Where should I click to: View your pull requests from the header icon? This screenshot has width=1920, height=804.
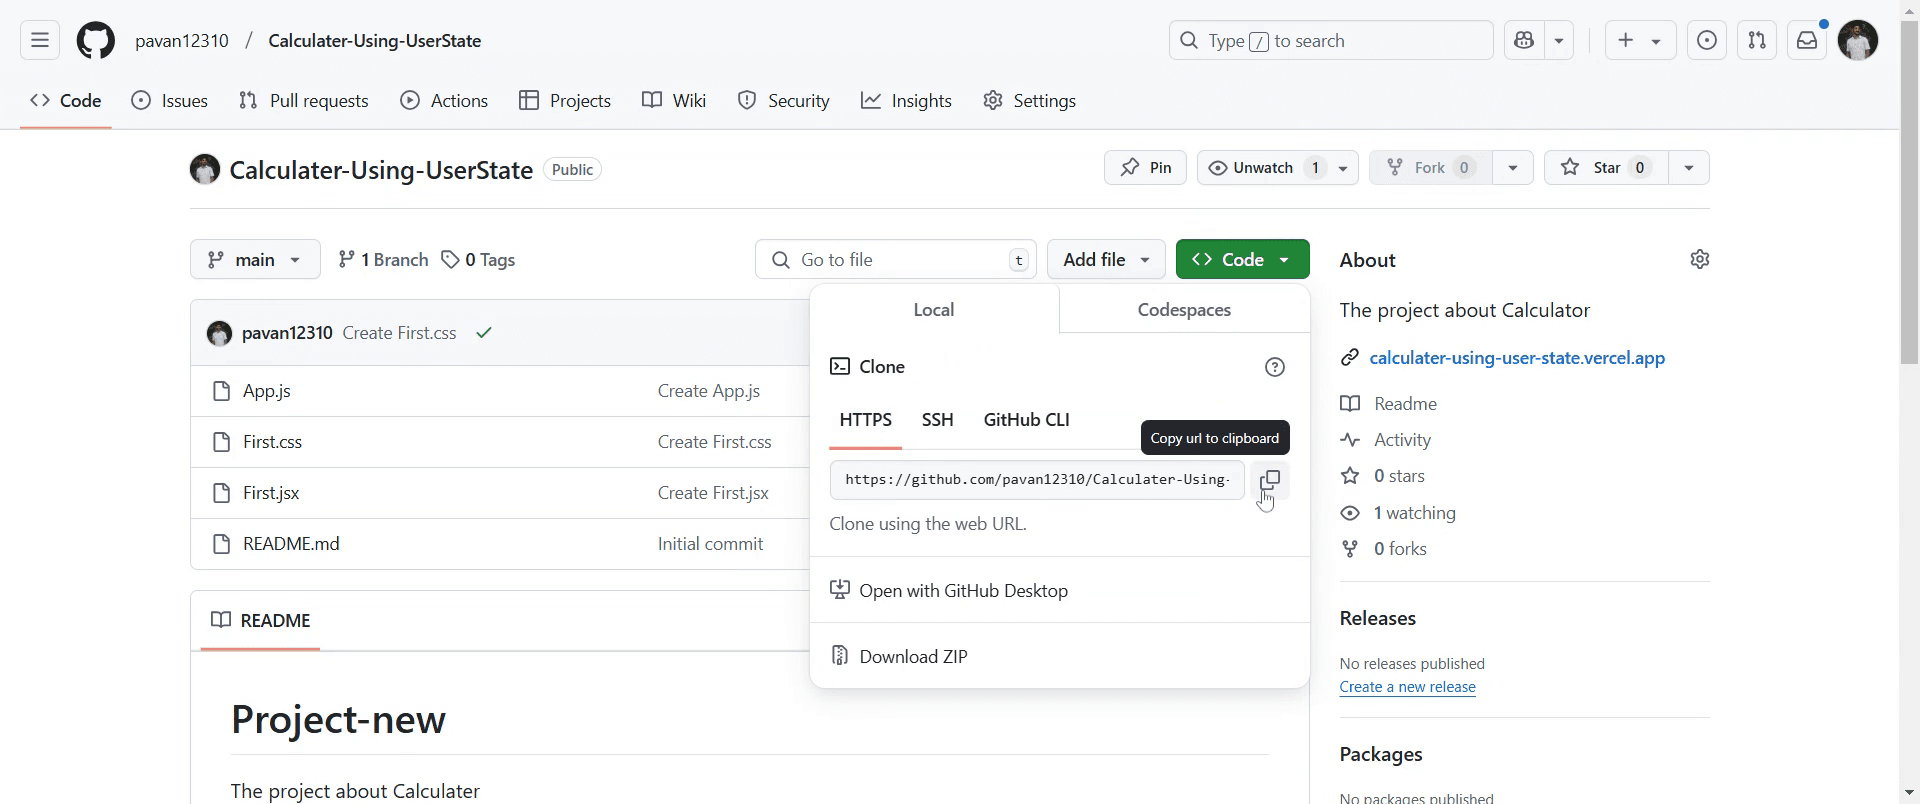[x=1757, y=41]
